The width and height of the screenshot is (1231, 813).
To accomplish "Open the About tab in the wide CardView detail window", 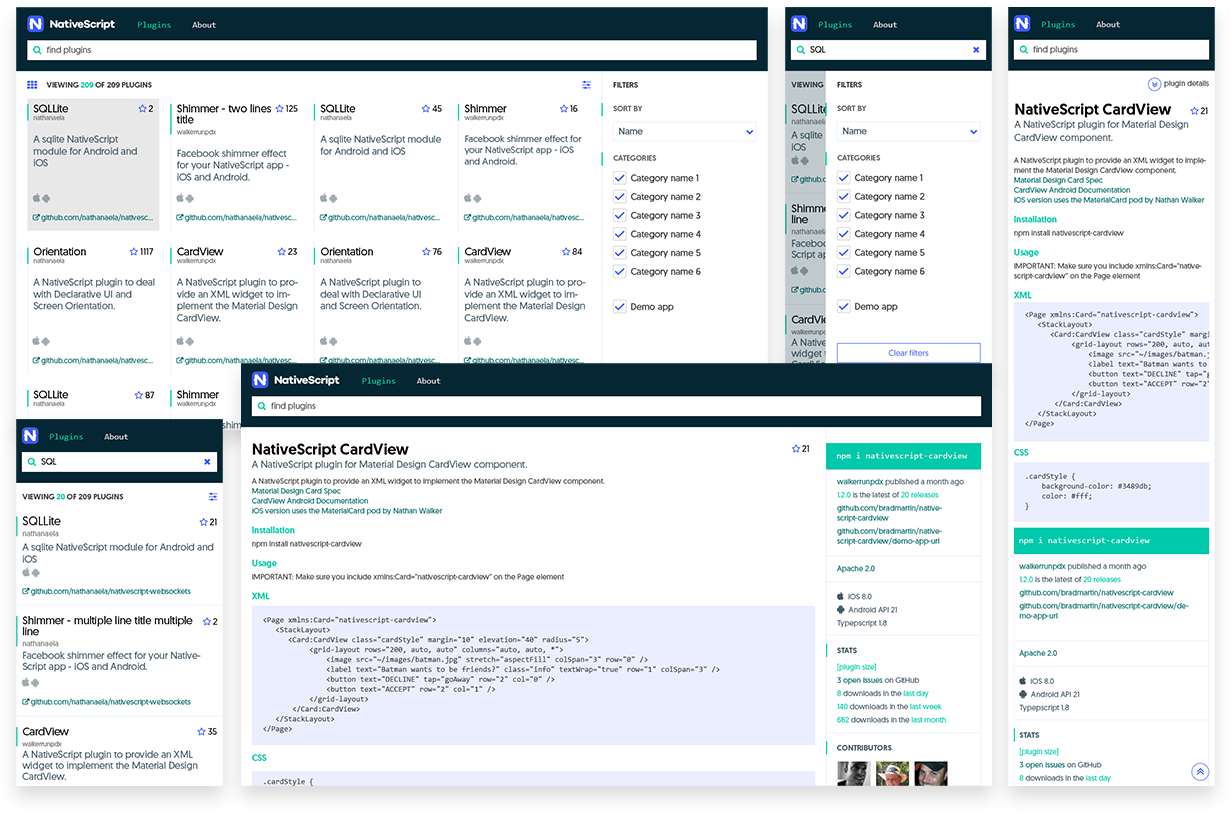I will click(x=429, y=381).
